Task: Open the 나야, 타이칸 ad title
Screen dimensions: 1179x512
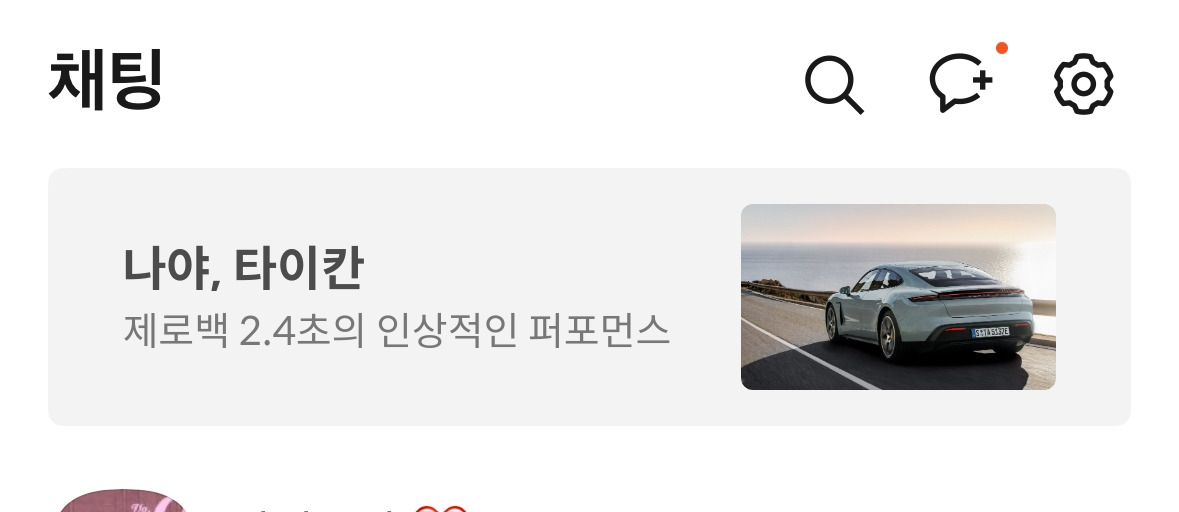Action: point(243,268)
